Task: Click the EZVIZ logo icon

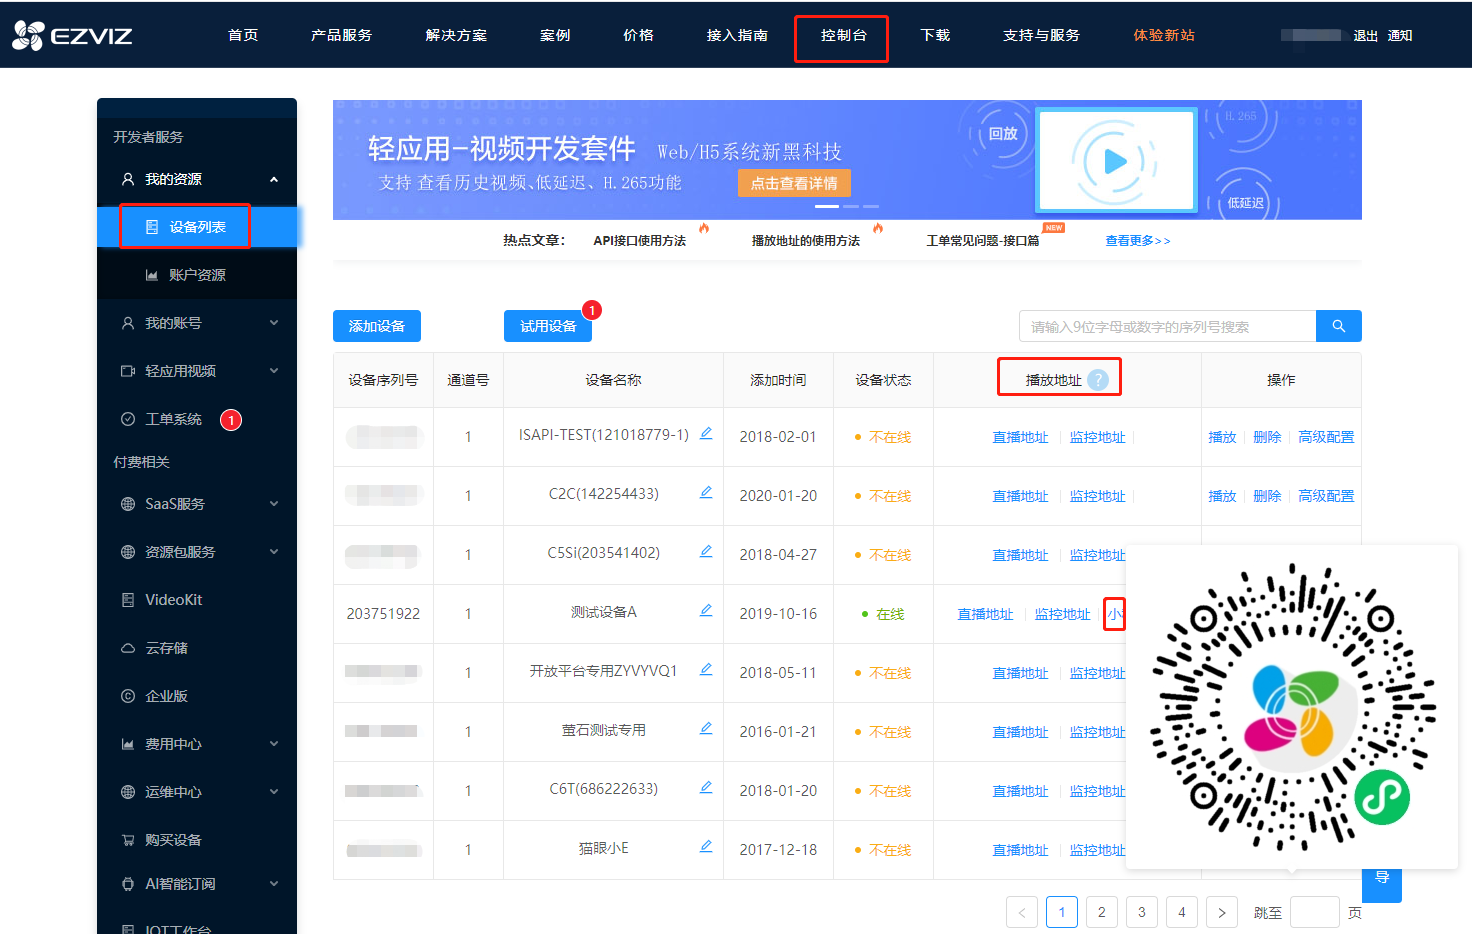Action: click(30, 35)
